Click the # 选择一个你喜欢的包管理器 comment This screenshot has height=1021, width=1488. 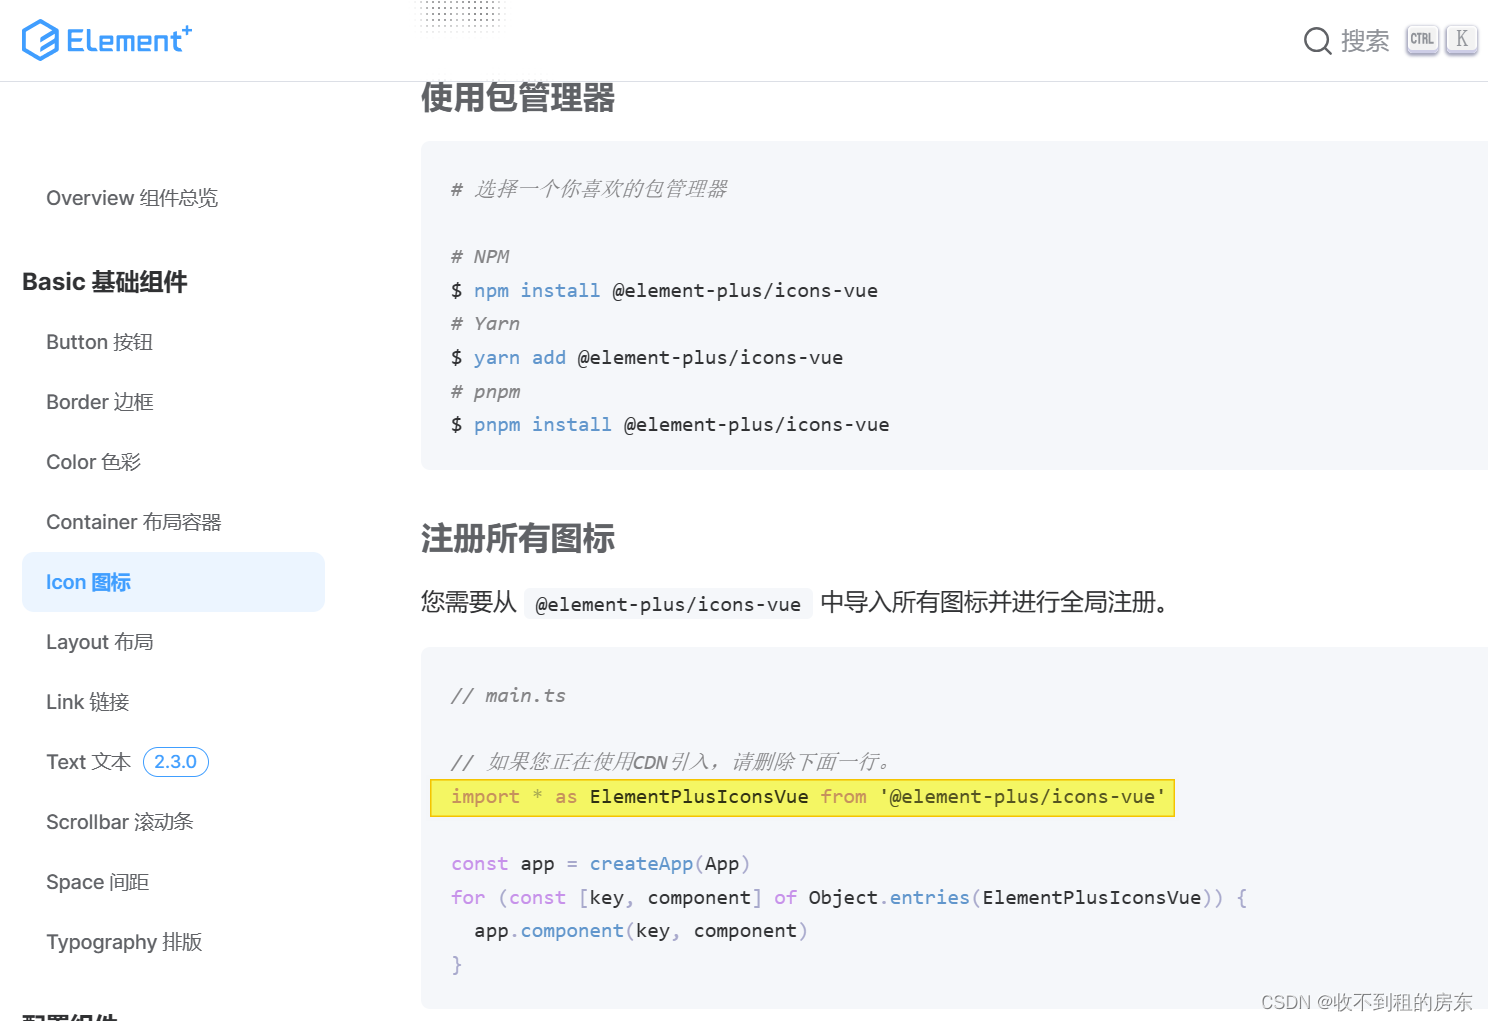pos(589,189)
